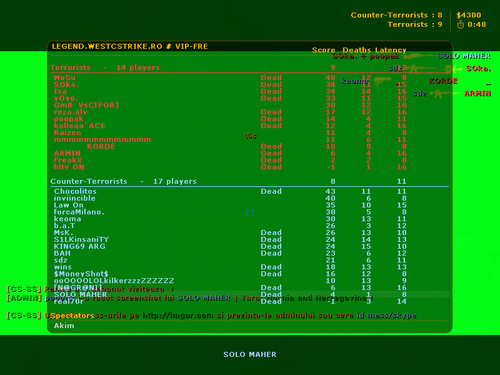Click the Raizen player name
Image resolution: width=500 pixels, height=375 pixels.
tap(67, 133)
